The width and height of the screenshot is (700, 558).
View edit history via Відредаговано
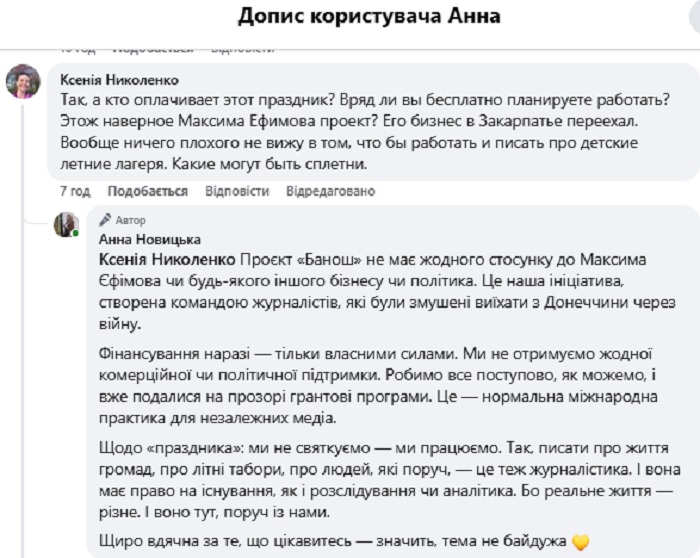click(330, 191)
